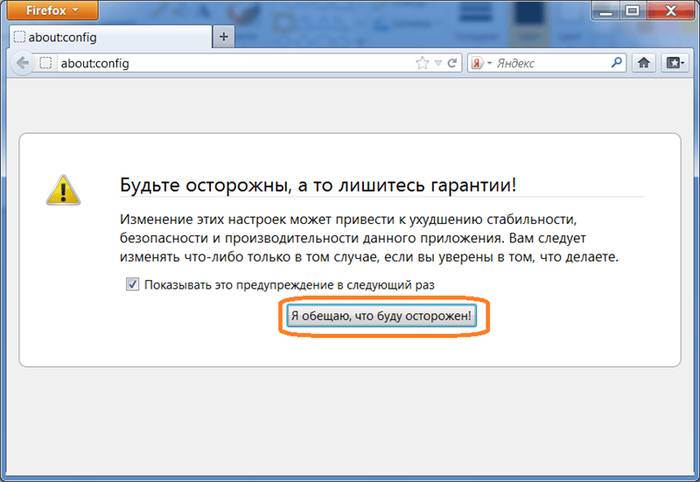Select the about:config tab
This screenshot has width=700, height=482.
pos(111,37)
